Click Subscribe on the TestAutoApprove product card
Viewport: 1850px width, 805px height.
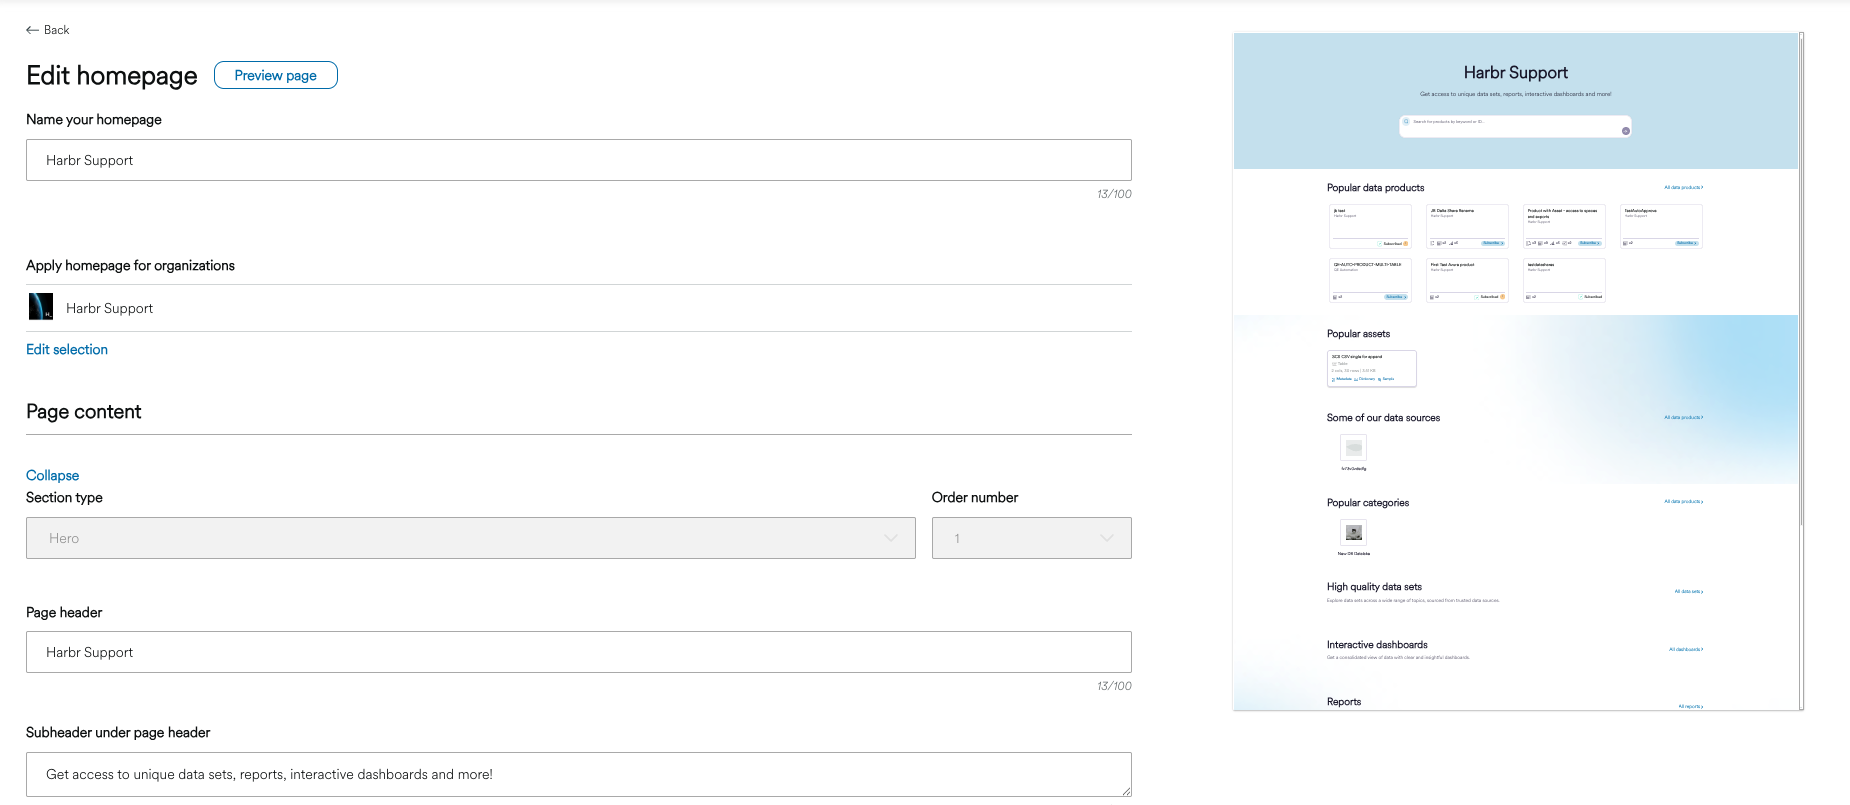[1686, 243]
